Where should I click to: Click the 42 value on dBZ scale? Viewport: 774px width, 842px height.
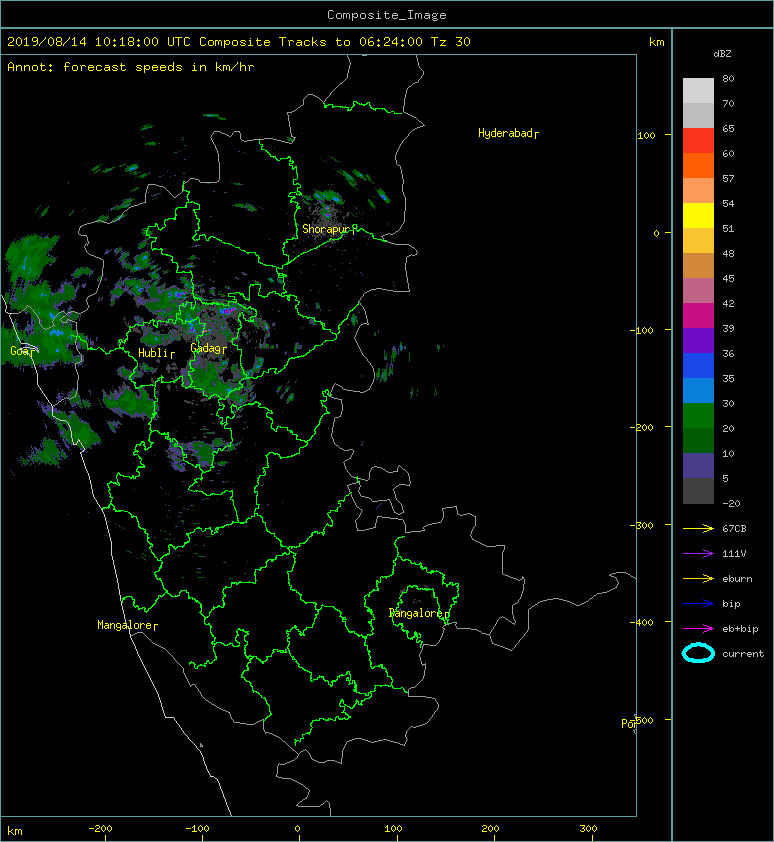point(728,303)
